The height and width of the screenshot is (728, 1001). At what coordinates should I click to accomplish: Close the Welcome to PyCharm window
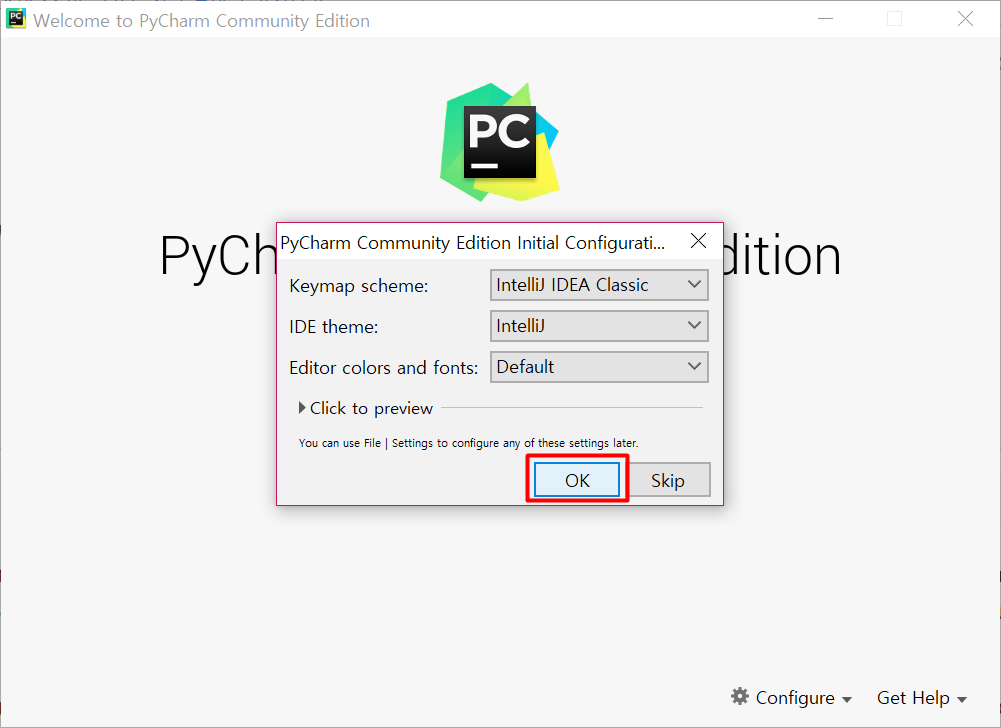[965, 19]
